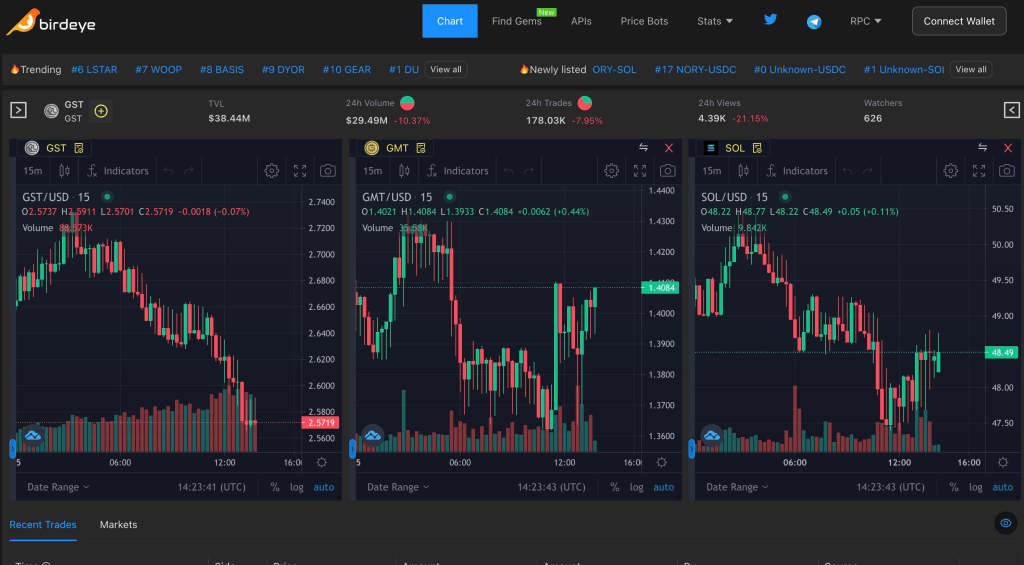The width and height of the screenshot is (1024, 565).
Task: Open the Date Range dropdown on the GST chart
Action: click(58, 487)
